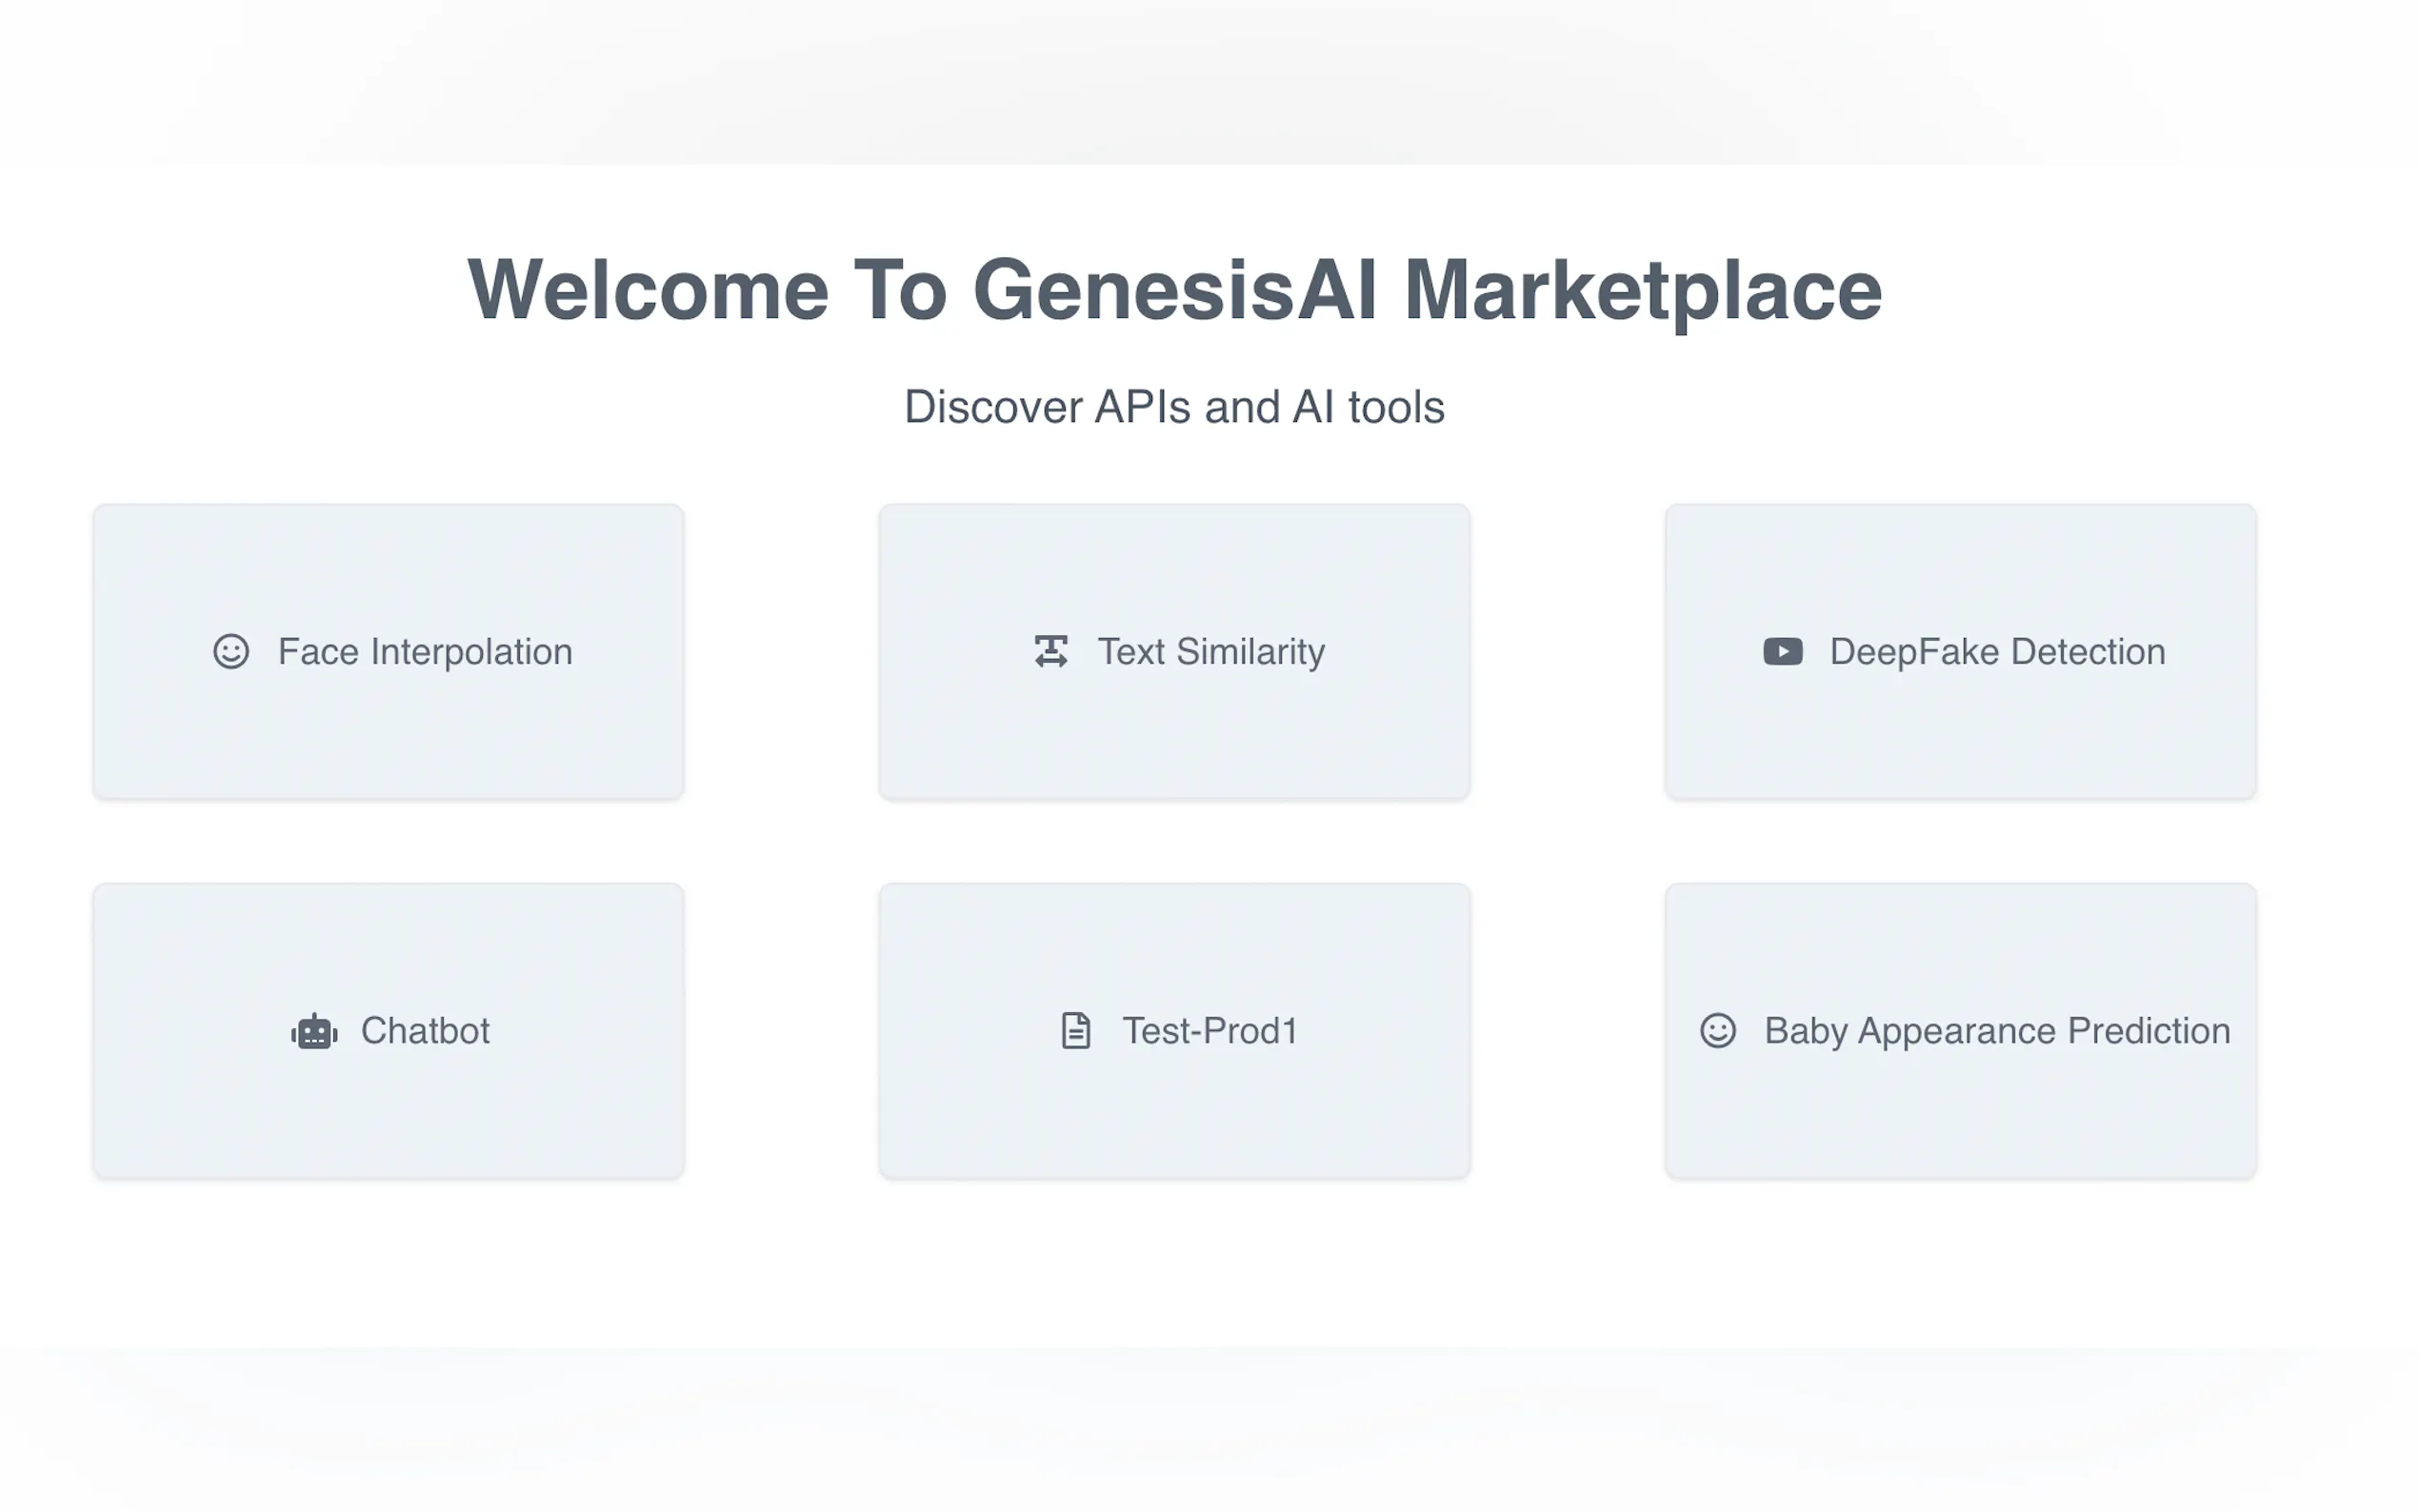Click empty area of Baby Appearance Prediction card
The width and height of the screenshot is (2419, 1512).
click(x=1960, y=1120)
